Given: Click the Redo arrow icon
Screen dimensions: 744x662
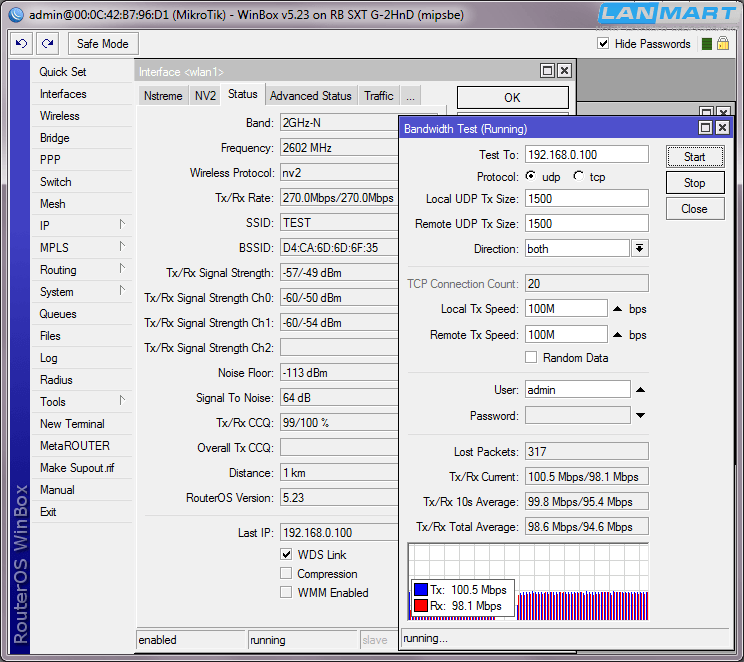Looking at the screenshot, I should click(x=47, y=44).
